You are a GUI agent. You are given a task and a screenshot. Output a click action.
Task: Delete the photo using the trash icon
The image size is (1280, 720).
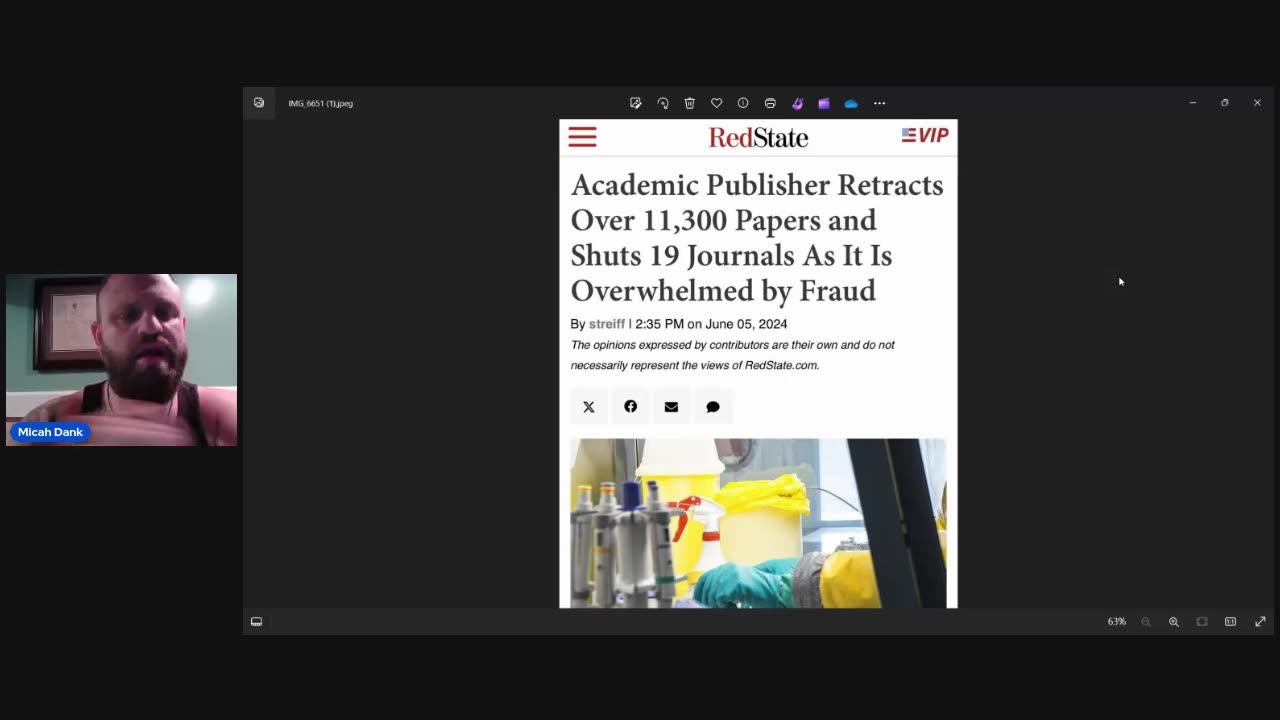[x=689, y=103]
